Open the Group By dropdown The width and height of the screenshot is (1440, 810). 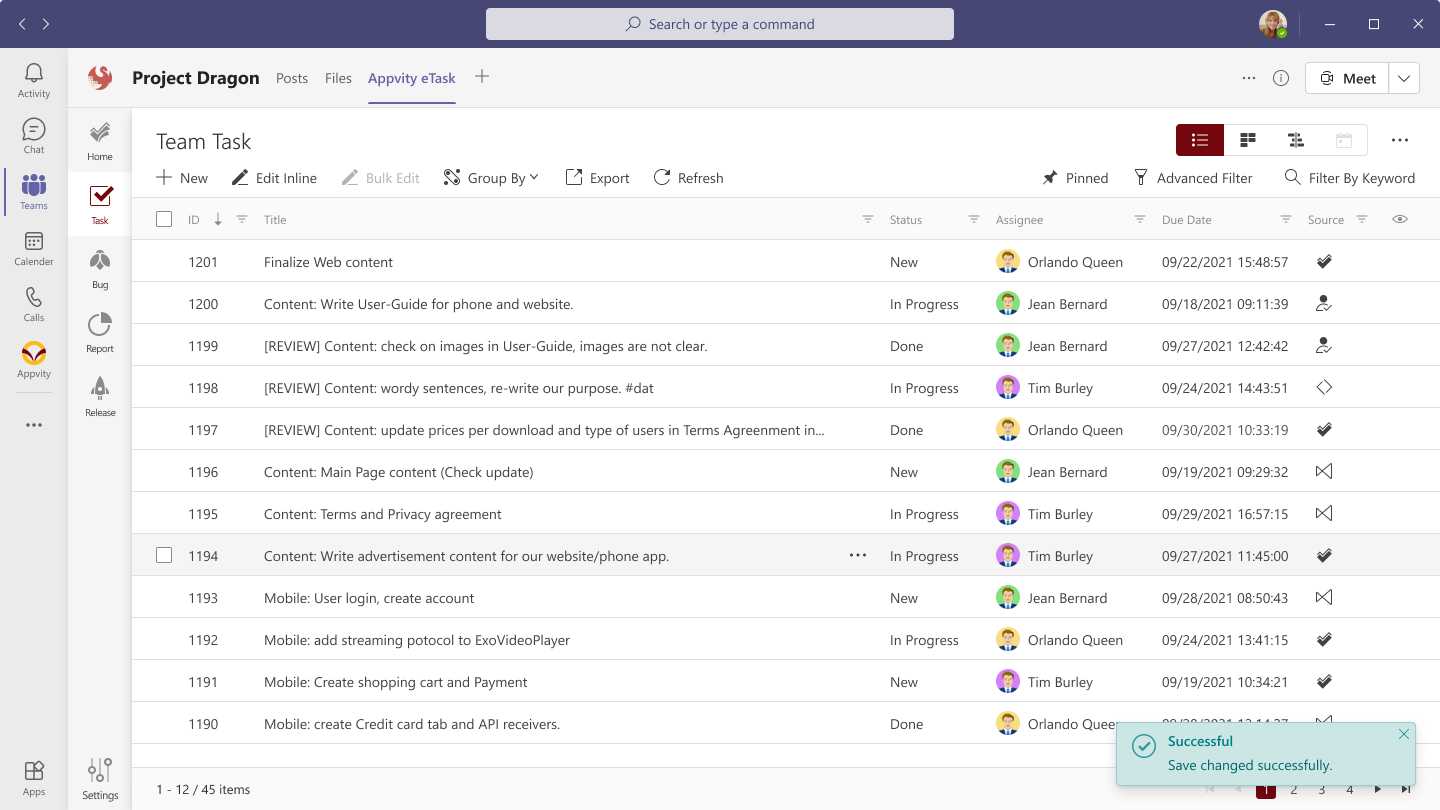click(x=491, y=177)
